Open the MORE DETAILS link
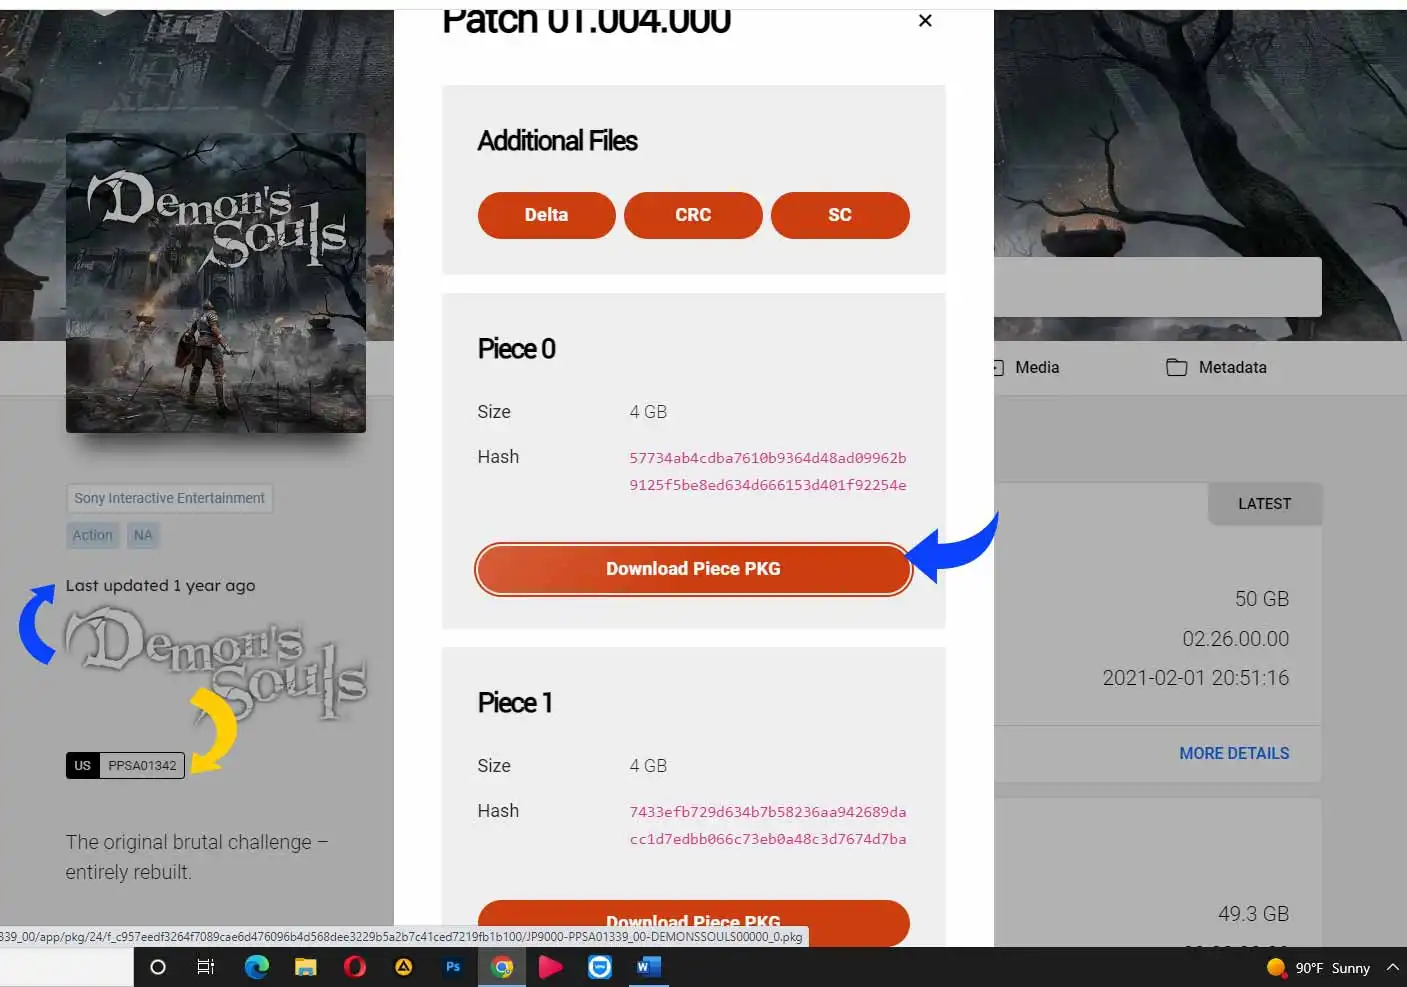The image size is (1407, 987). pos(1234,753)
